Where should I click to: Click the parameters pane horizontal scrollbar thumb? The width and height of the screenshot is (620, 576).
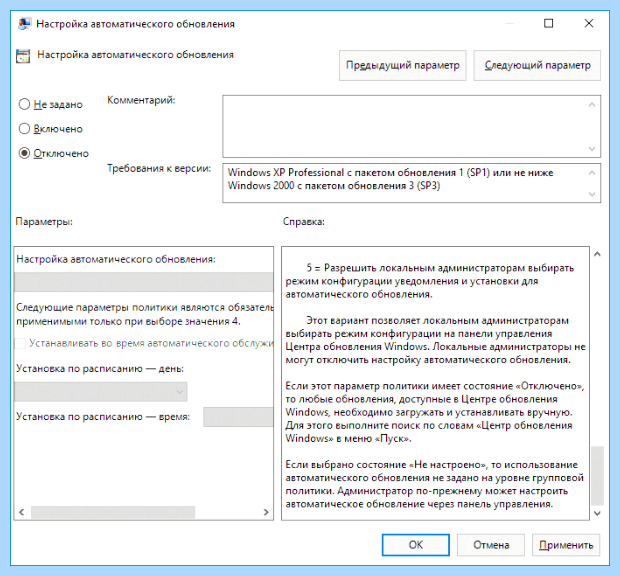[x=113, y=512]
